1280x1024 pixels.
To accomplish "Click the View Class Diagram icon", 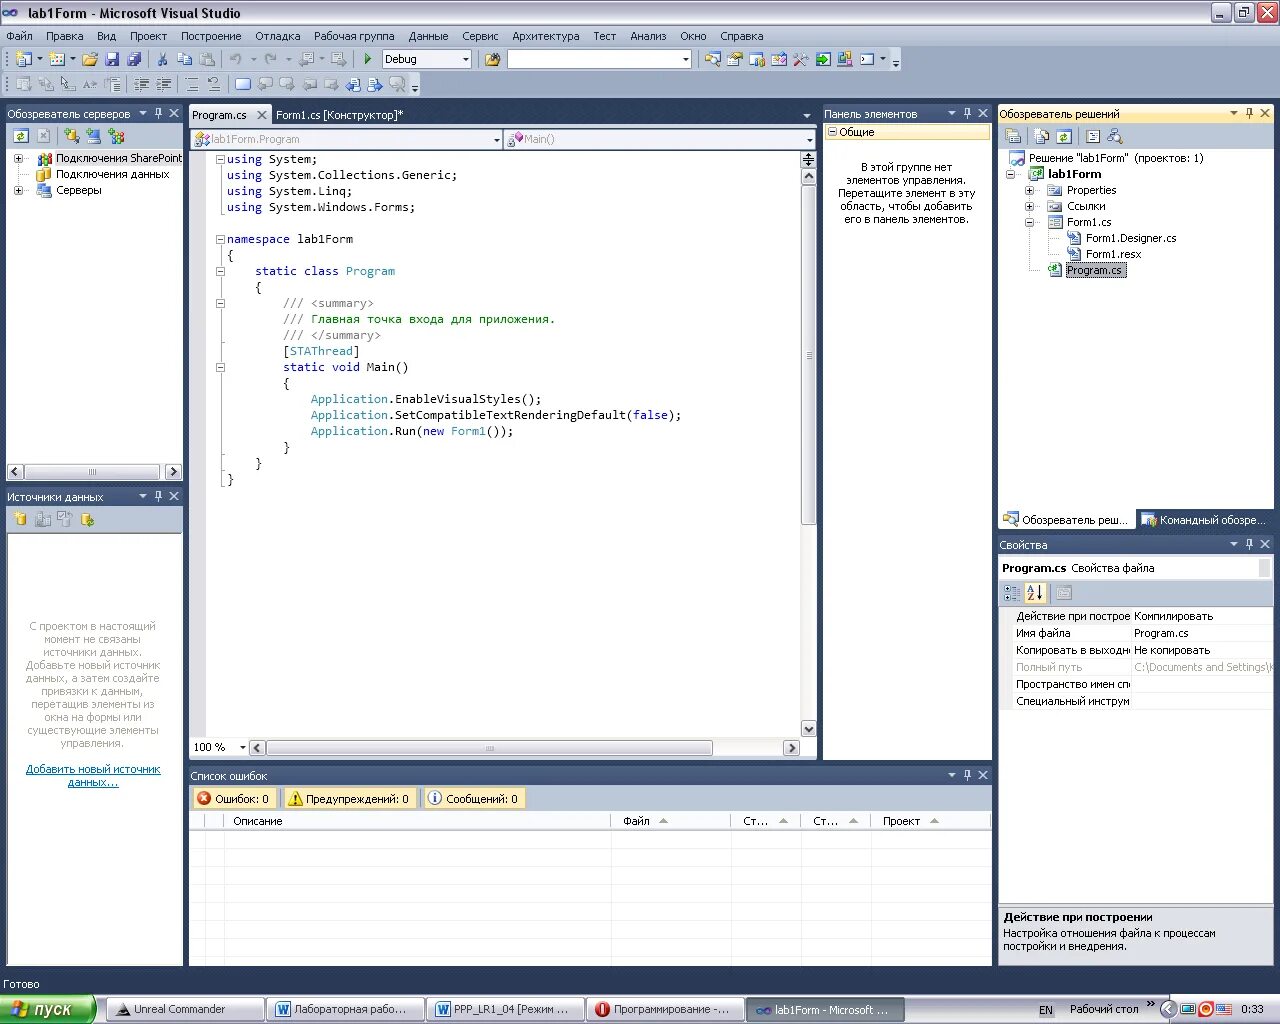I will coord(1114,136).
